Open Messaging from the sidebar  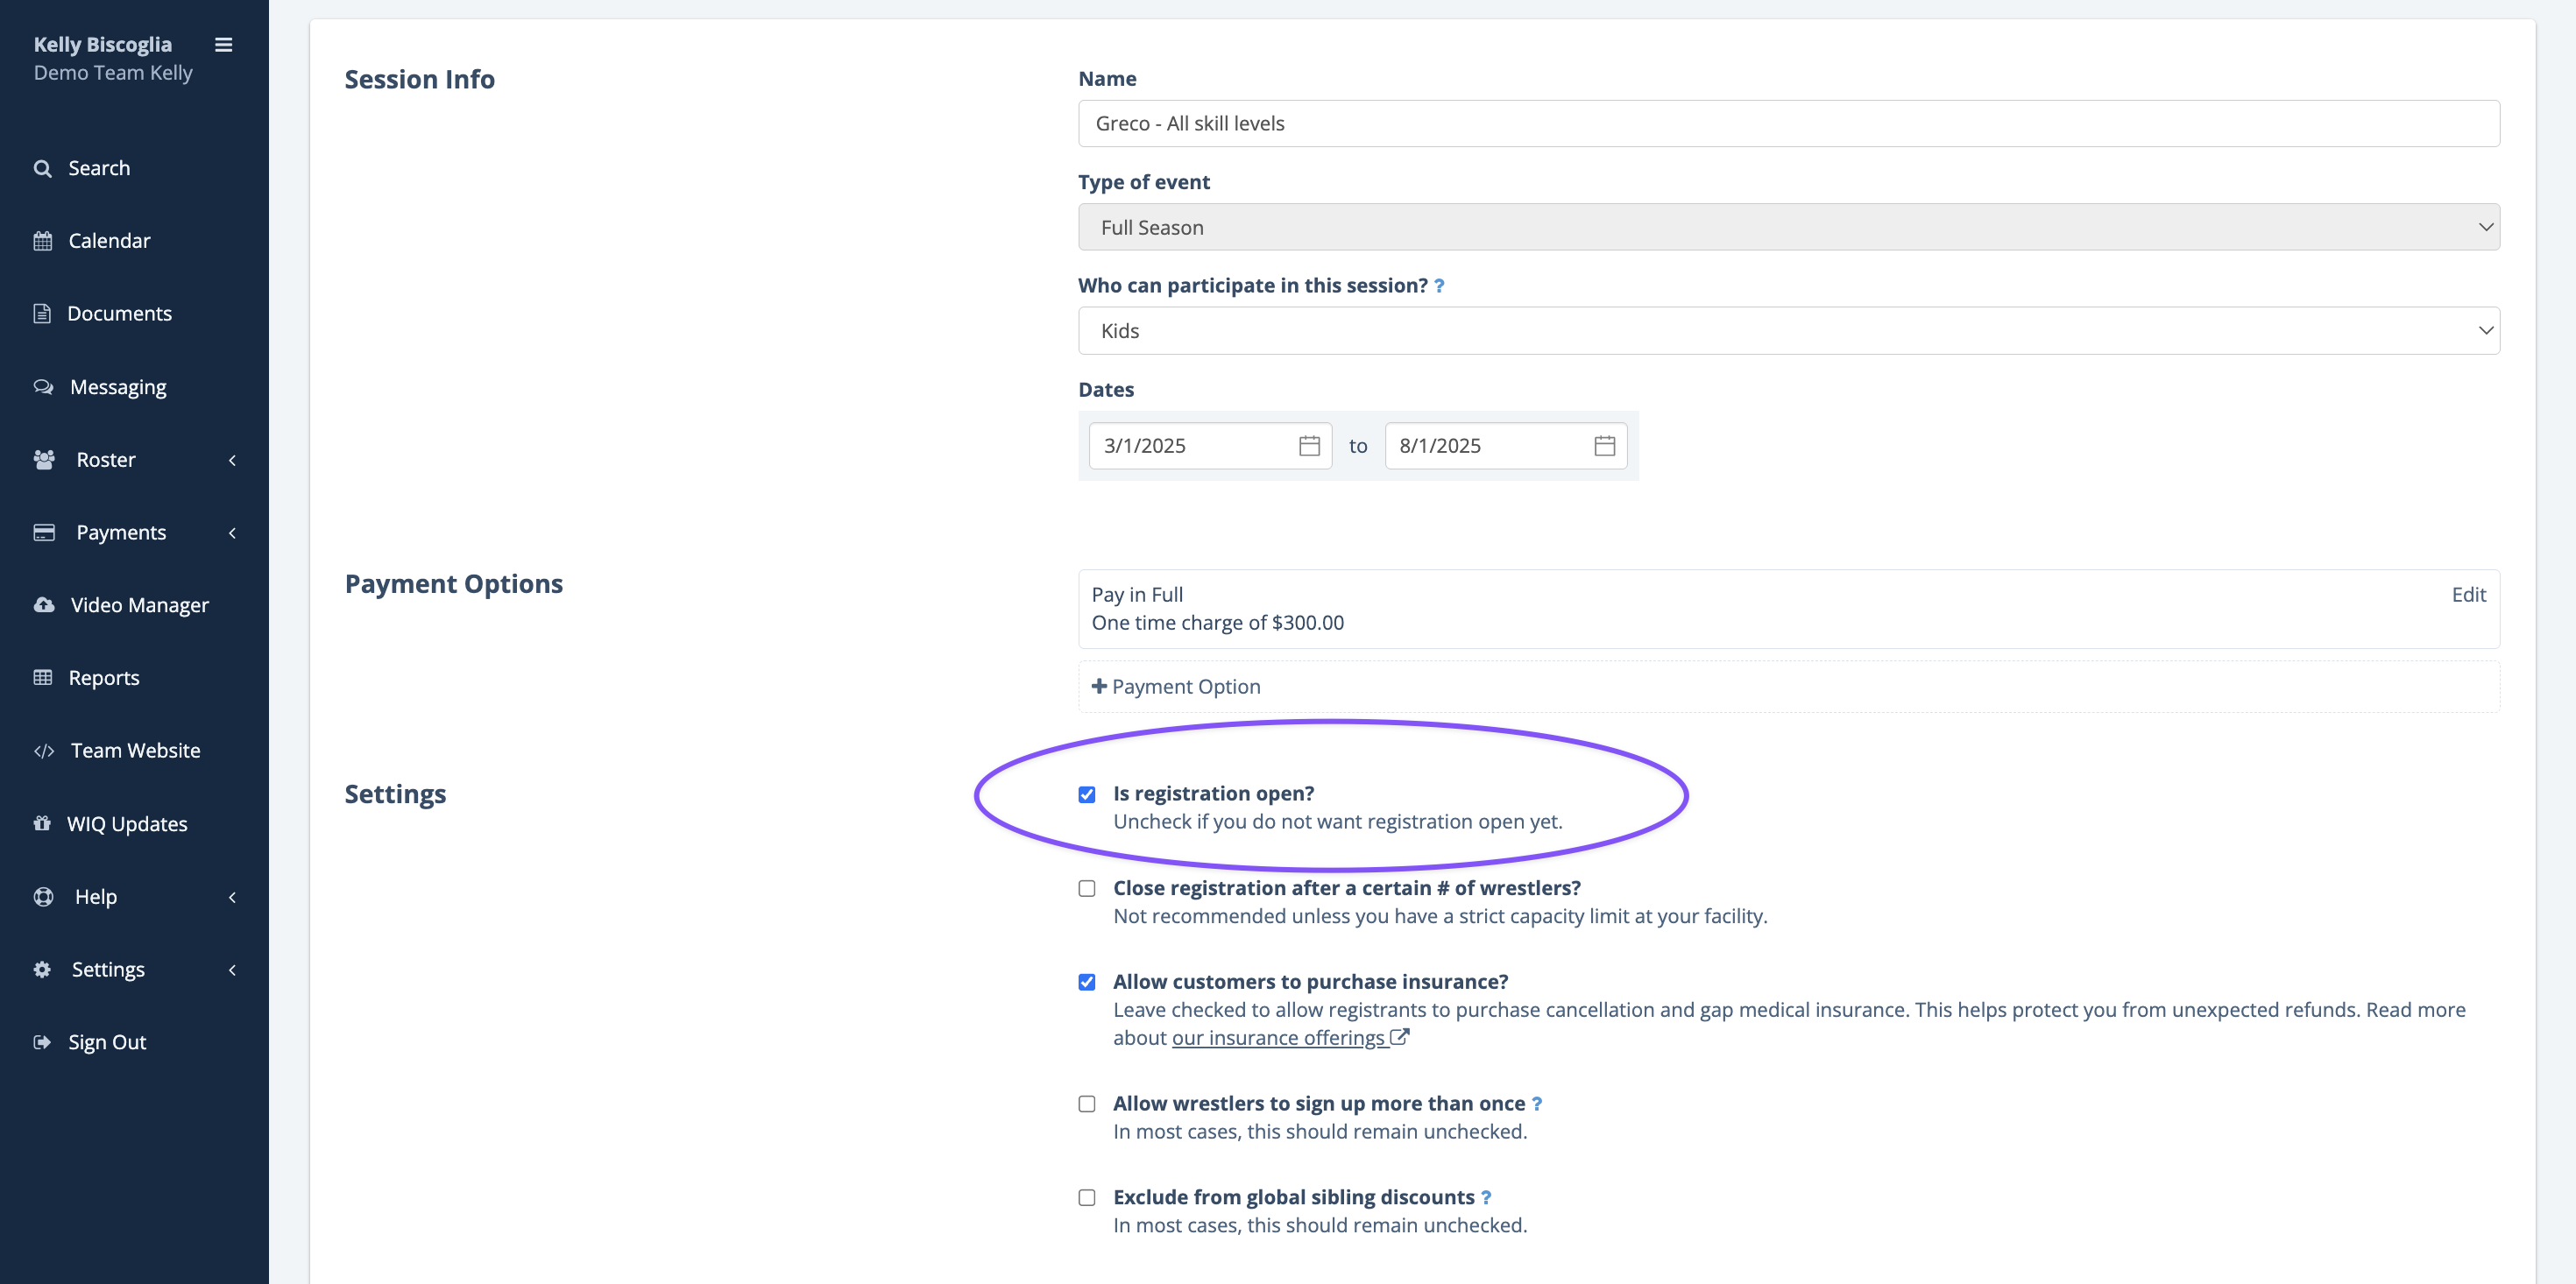(x=118, y=387)
